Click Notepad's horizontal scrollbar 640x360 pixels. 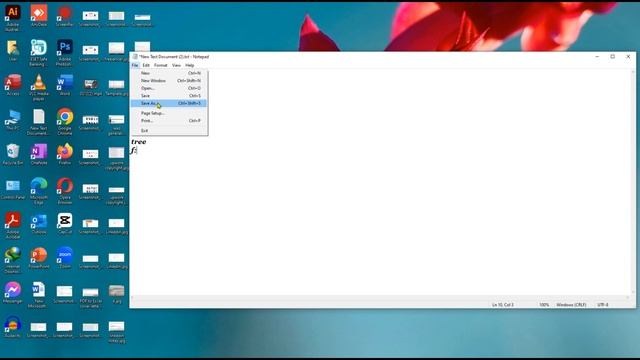tap(380, 298)
